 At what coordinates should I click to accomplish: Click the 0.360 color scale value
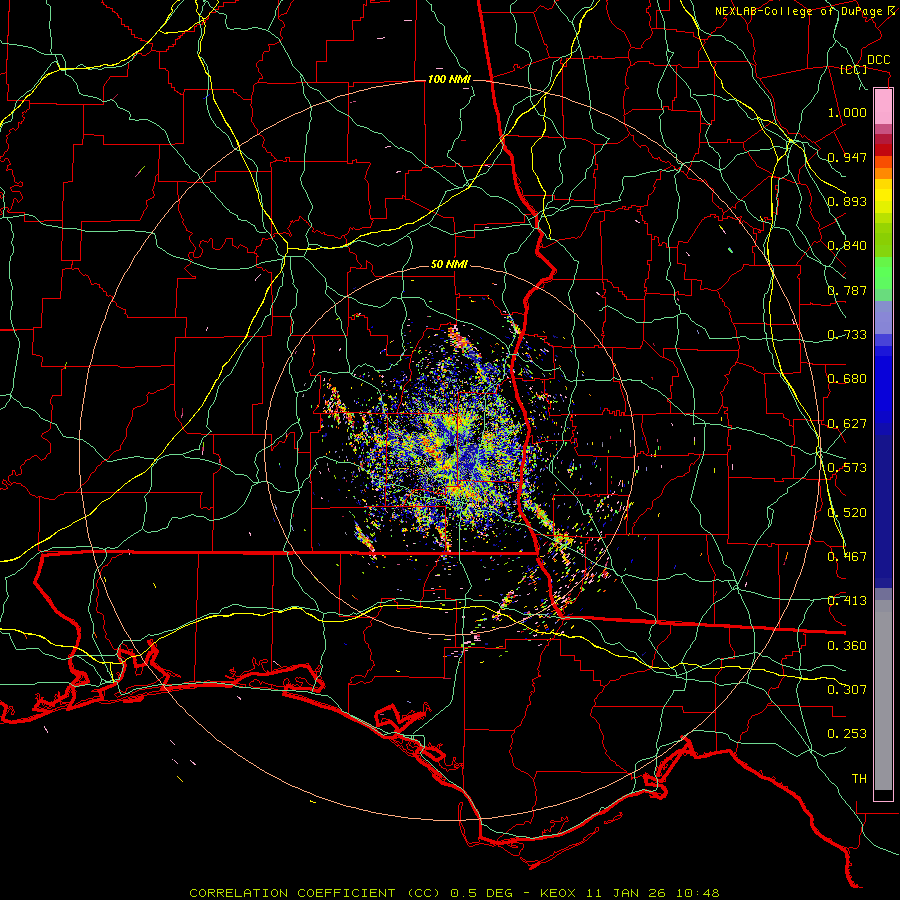click(847, 646)
